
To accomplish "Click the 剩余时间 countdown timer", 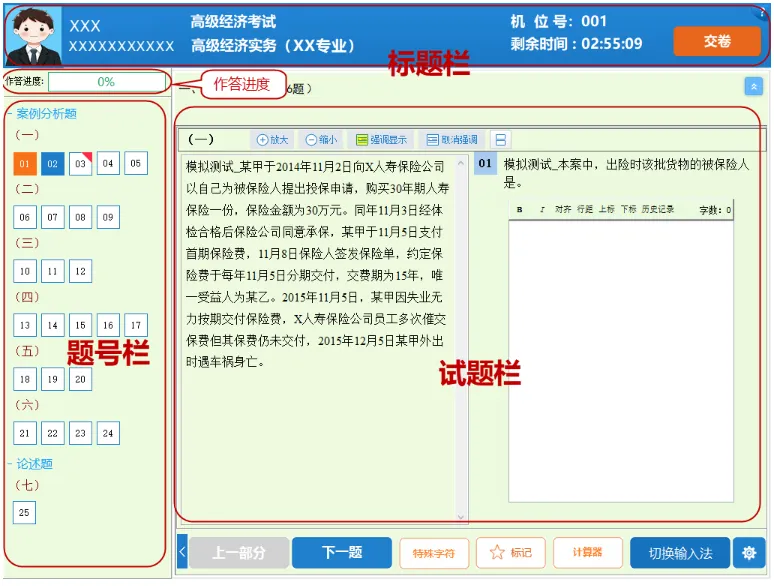I will click(576, 43).
